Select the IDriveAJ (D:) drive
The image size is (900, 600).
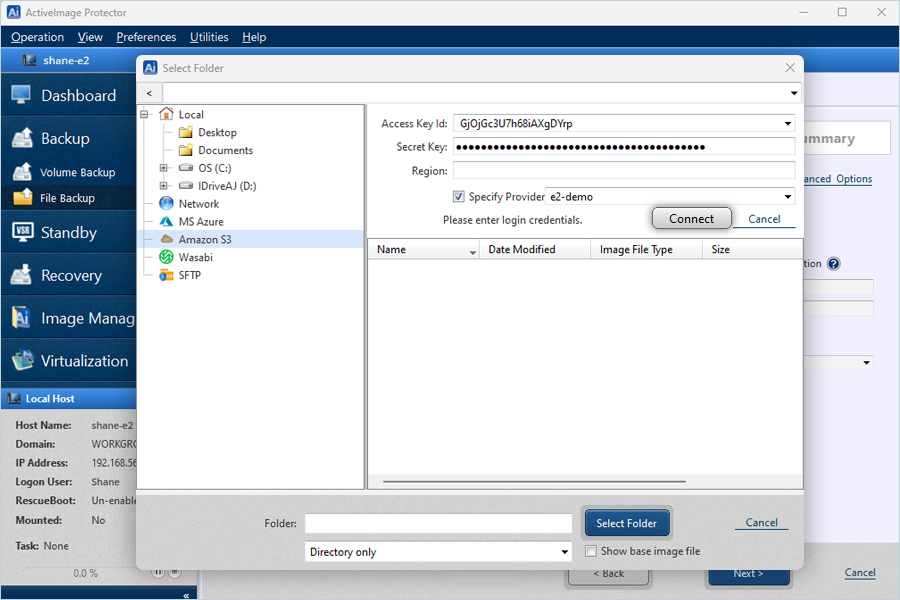(218, 185)
